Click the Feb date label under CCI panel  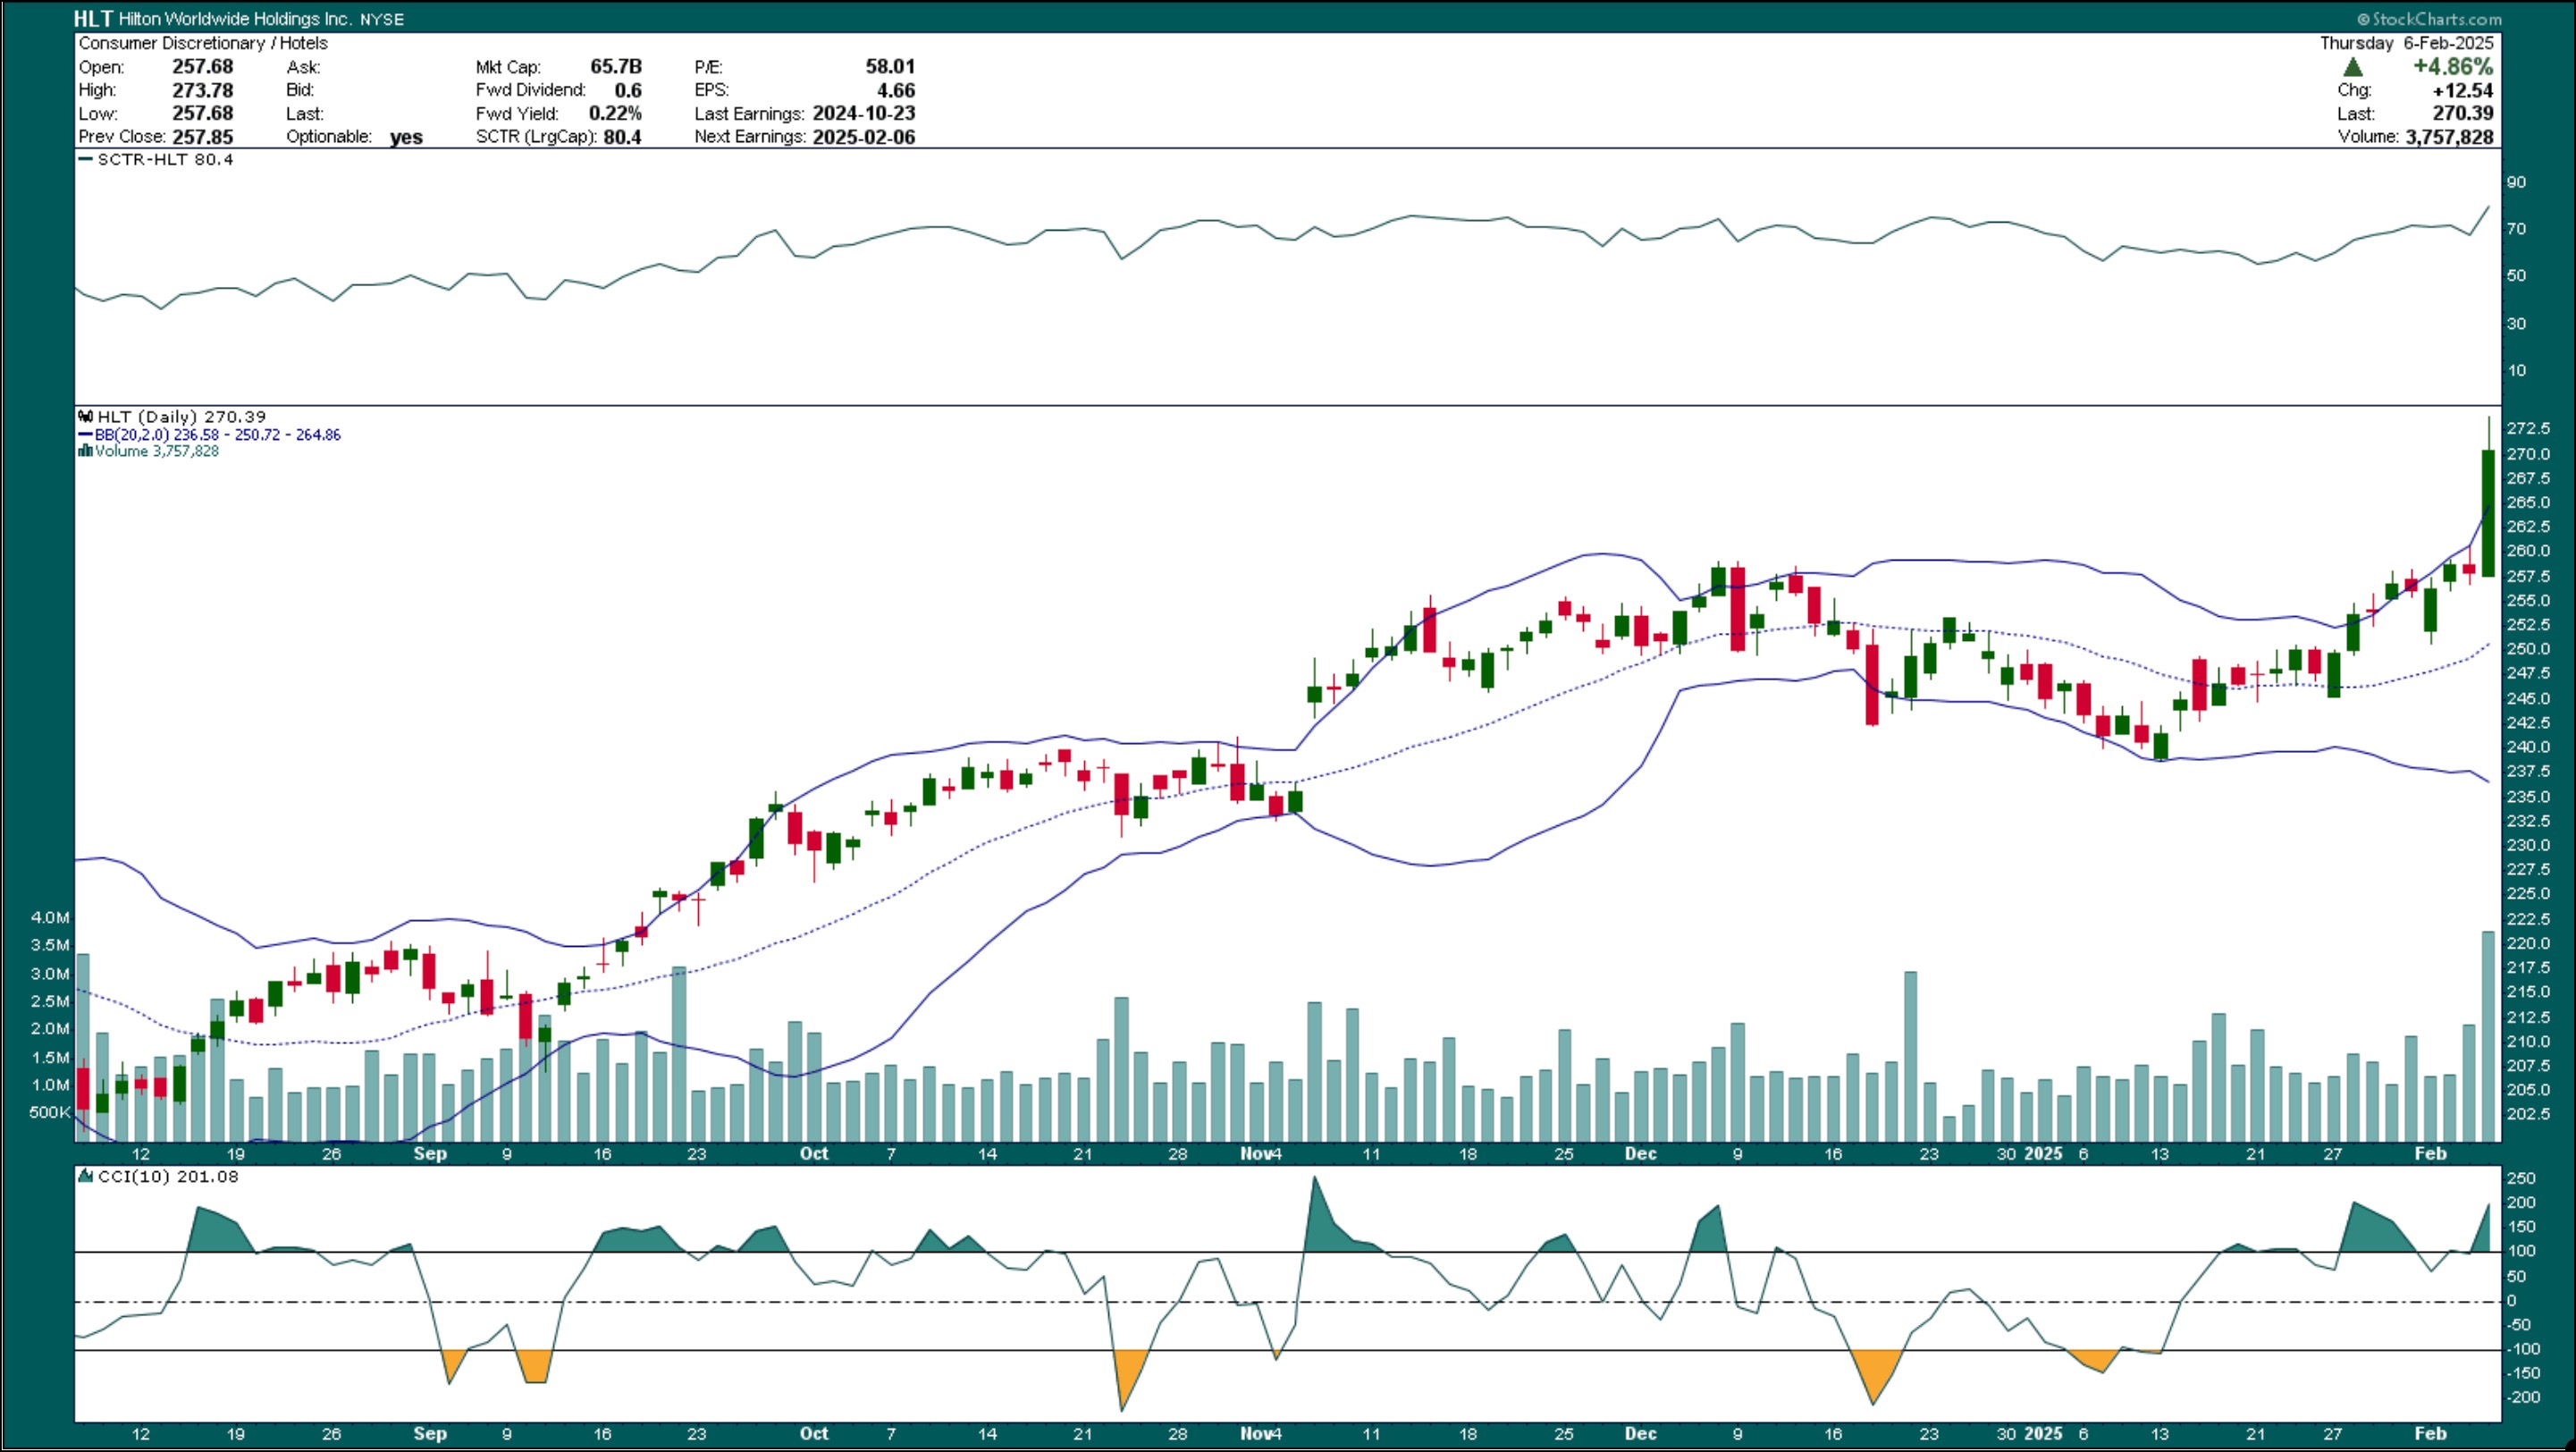point(2430,1434)
